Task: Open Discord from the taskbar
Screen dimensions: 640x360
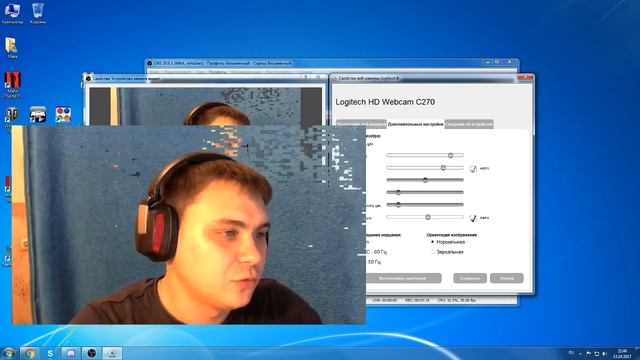Action: click(71, 353)
